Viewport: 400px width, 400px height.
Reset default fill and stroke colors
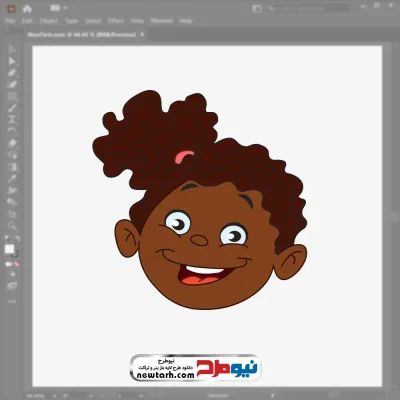point(7,239)
